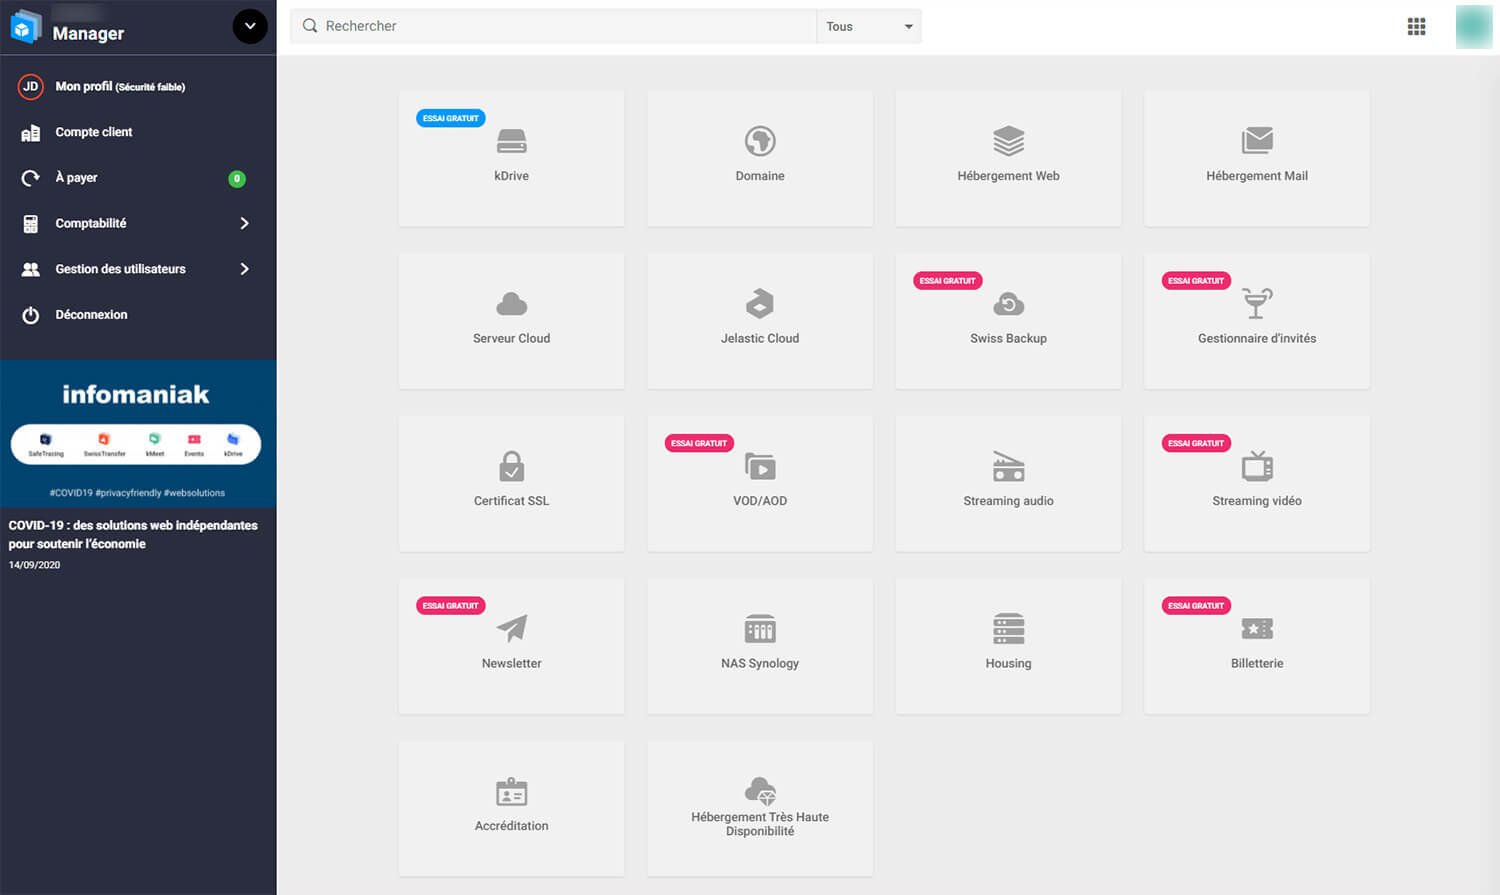Click the search magnifier icon
Image resolution: width=1500 pixels, height=895 pixels.
coord(310,26)
